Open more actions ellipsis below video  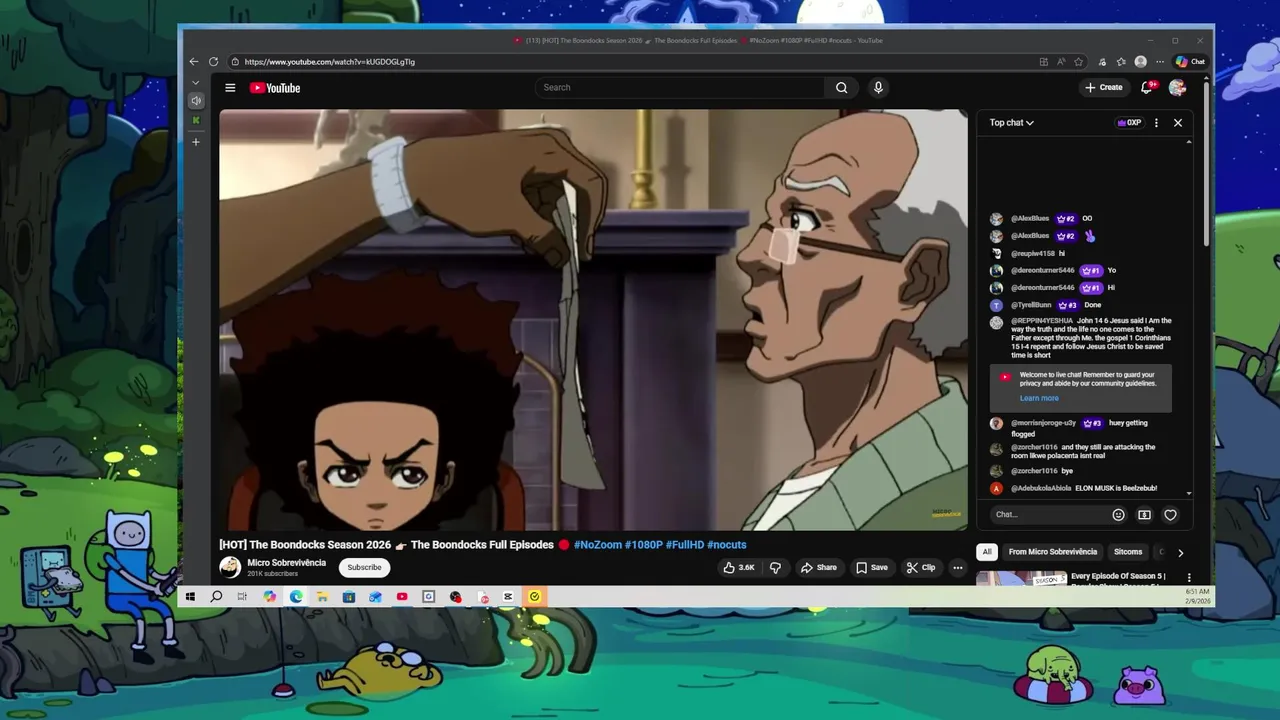tap(957, 568)
